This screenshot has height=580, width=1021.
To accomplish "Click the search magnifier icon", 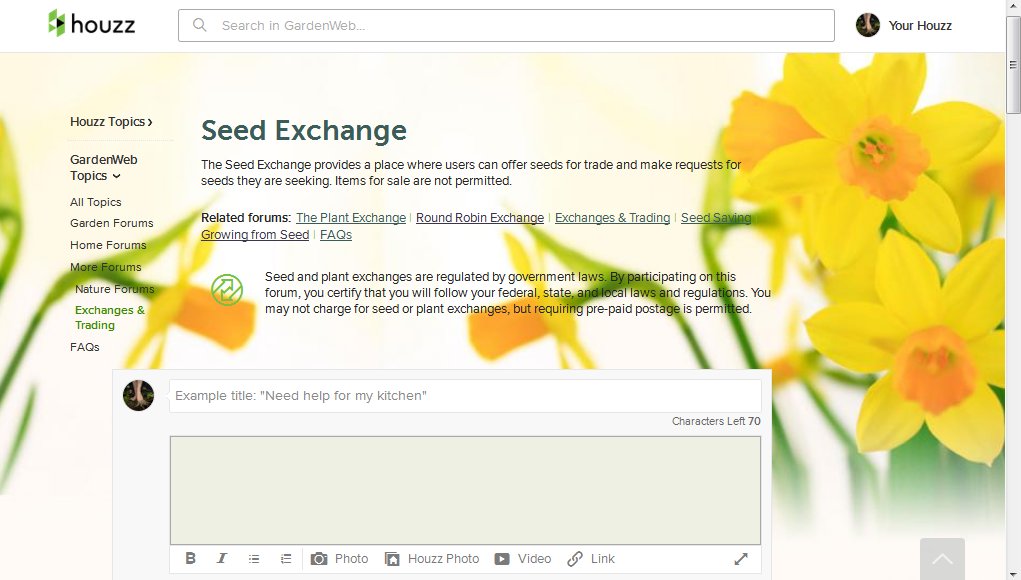I will click(x=200, y=25).
